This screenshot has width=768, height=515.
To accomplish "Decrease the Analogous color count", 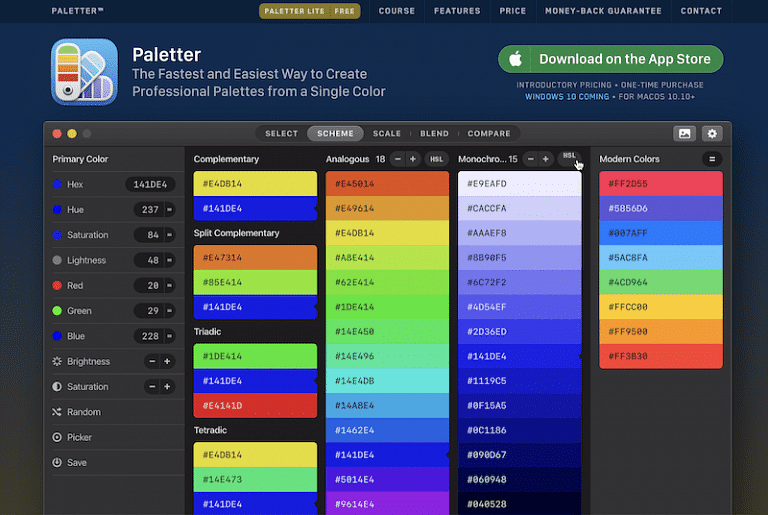I will point(397,159).
